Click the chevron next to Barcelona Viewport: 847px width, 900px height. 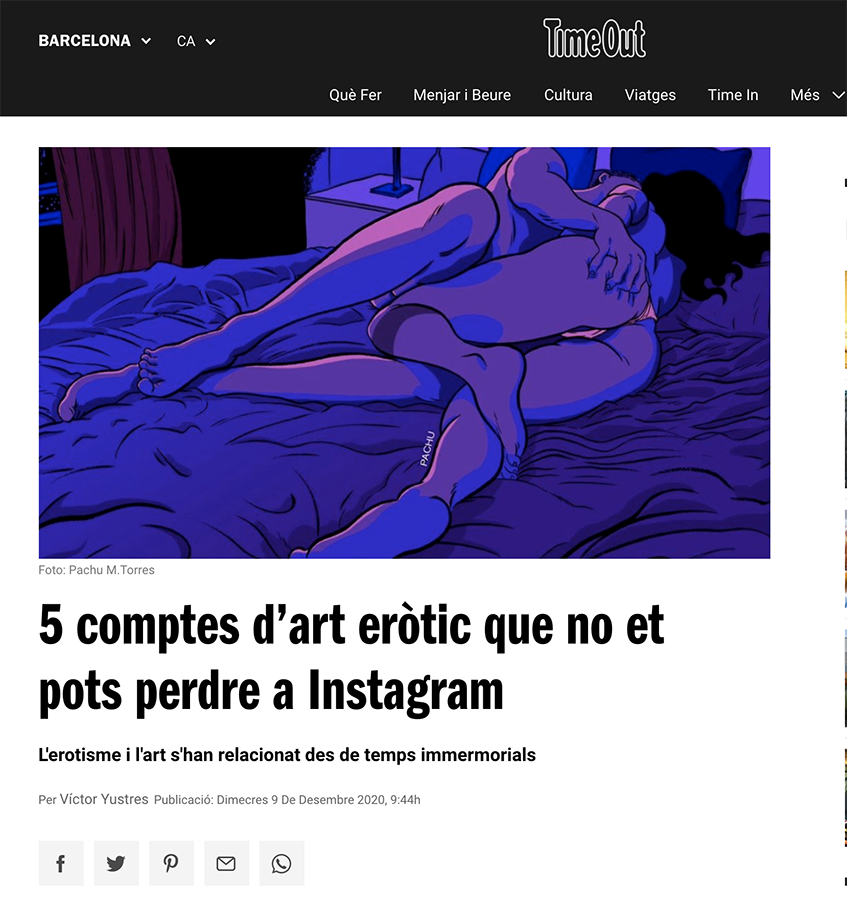pos(146,41)
